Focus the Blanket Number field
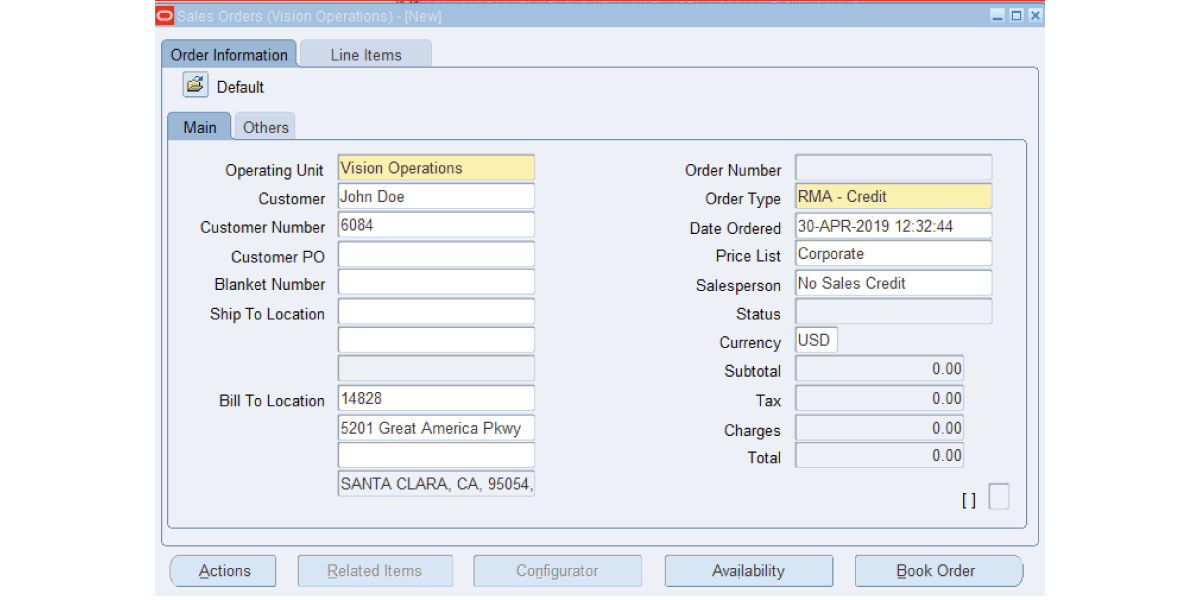The height and width of the screenshot is (600, 1200). point(436,283)
